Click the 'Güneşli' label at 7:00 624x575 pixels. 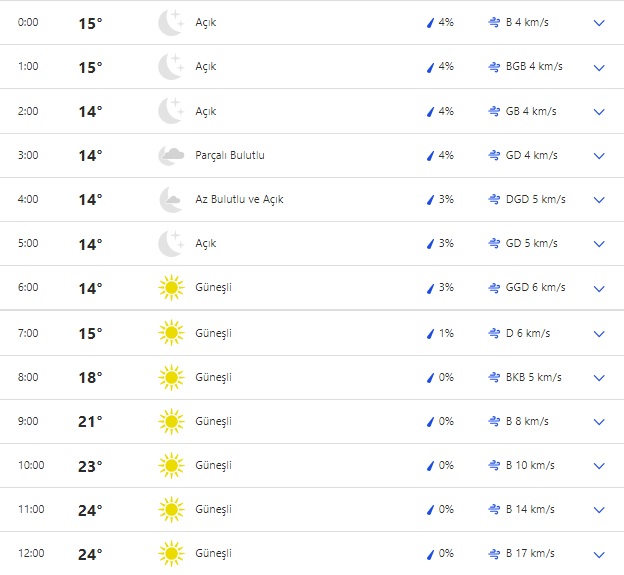point(213,333)
